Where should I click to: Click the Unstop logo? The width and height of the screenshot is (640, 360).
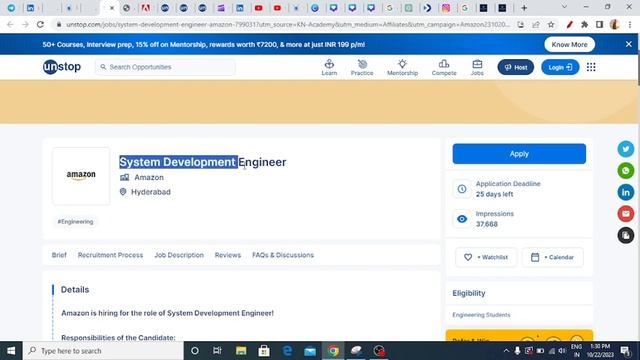pyautogui.click(x=62, y=67)
